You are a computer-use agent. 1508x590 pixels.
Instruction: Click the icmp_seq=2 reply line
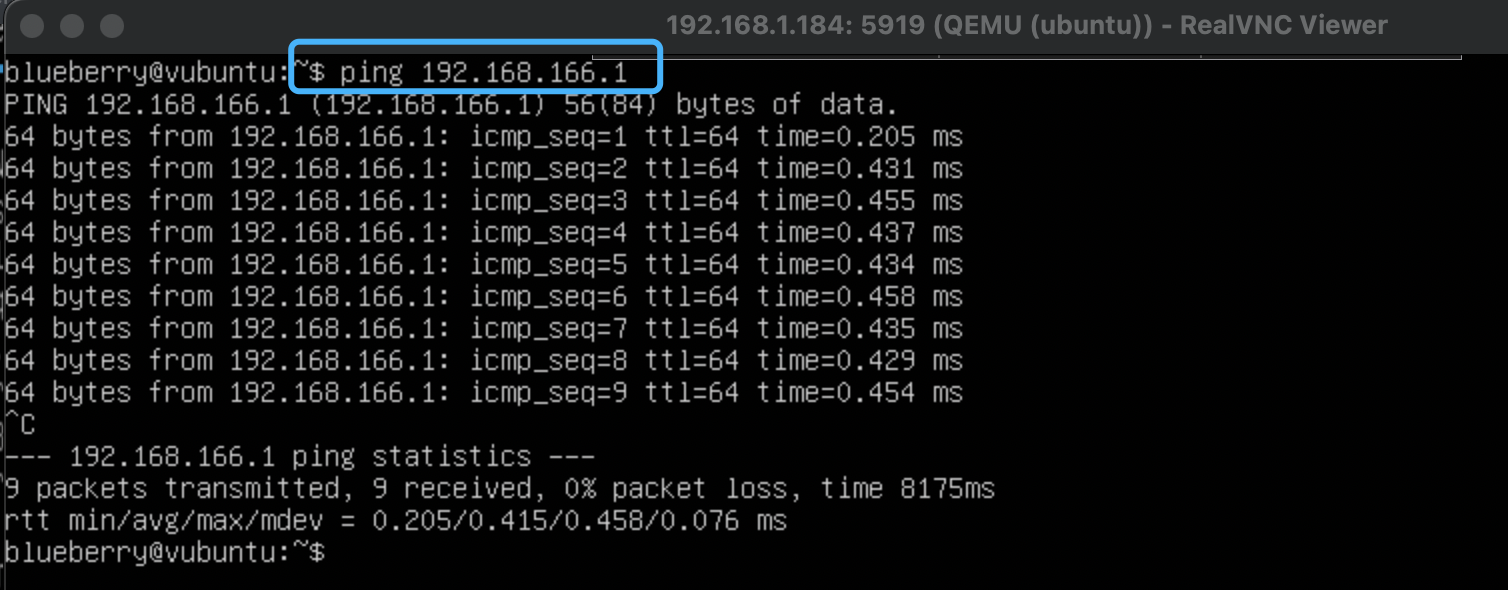pyautogui.click(x=483, y=169)
